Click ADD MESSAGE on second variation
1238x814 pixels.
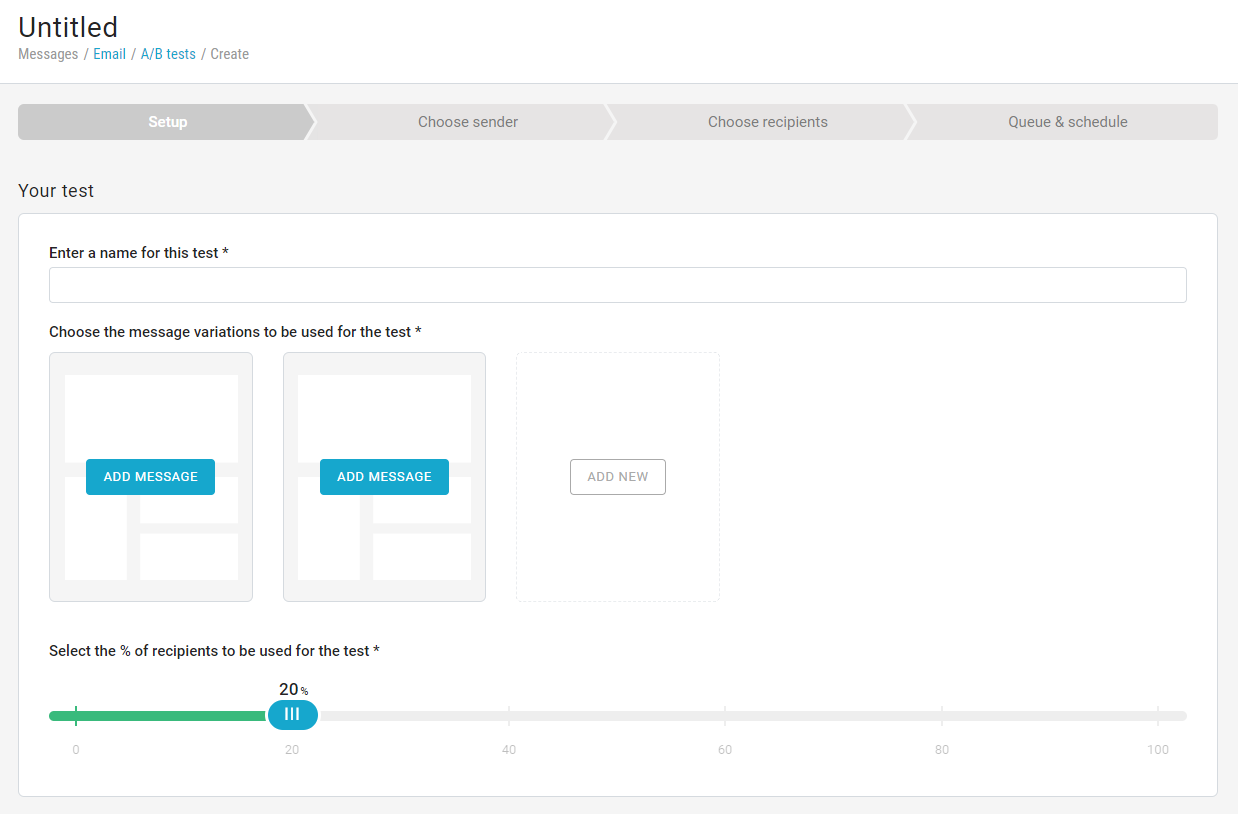pyautogui.click(x=384, y=477)
